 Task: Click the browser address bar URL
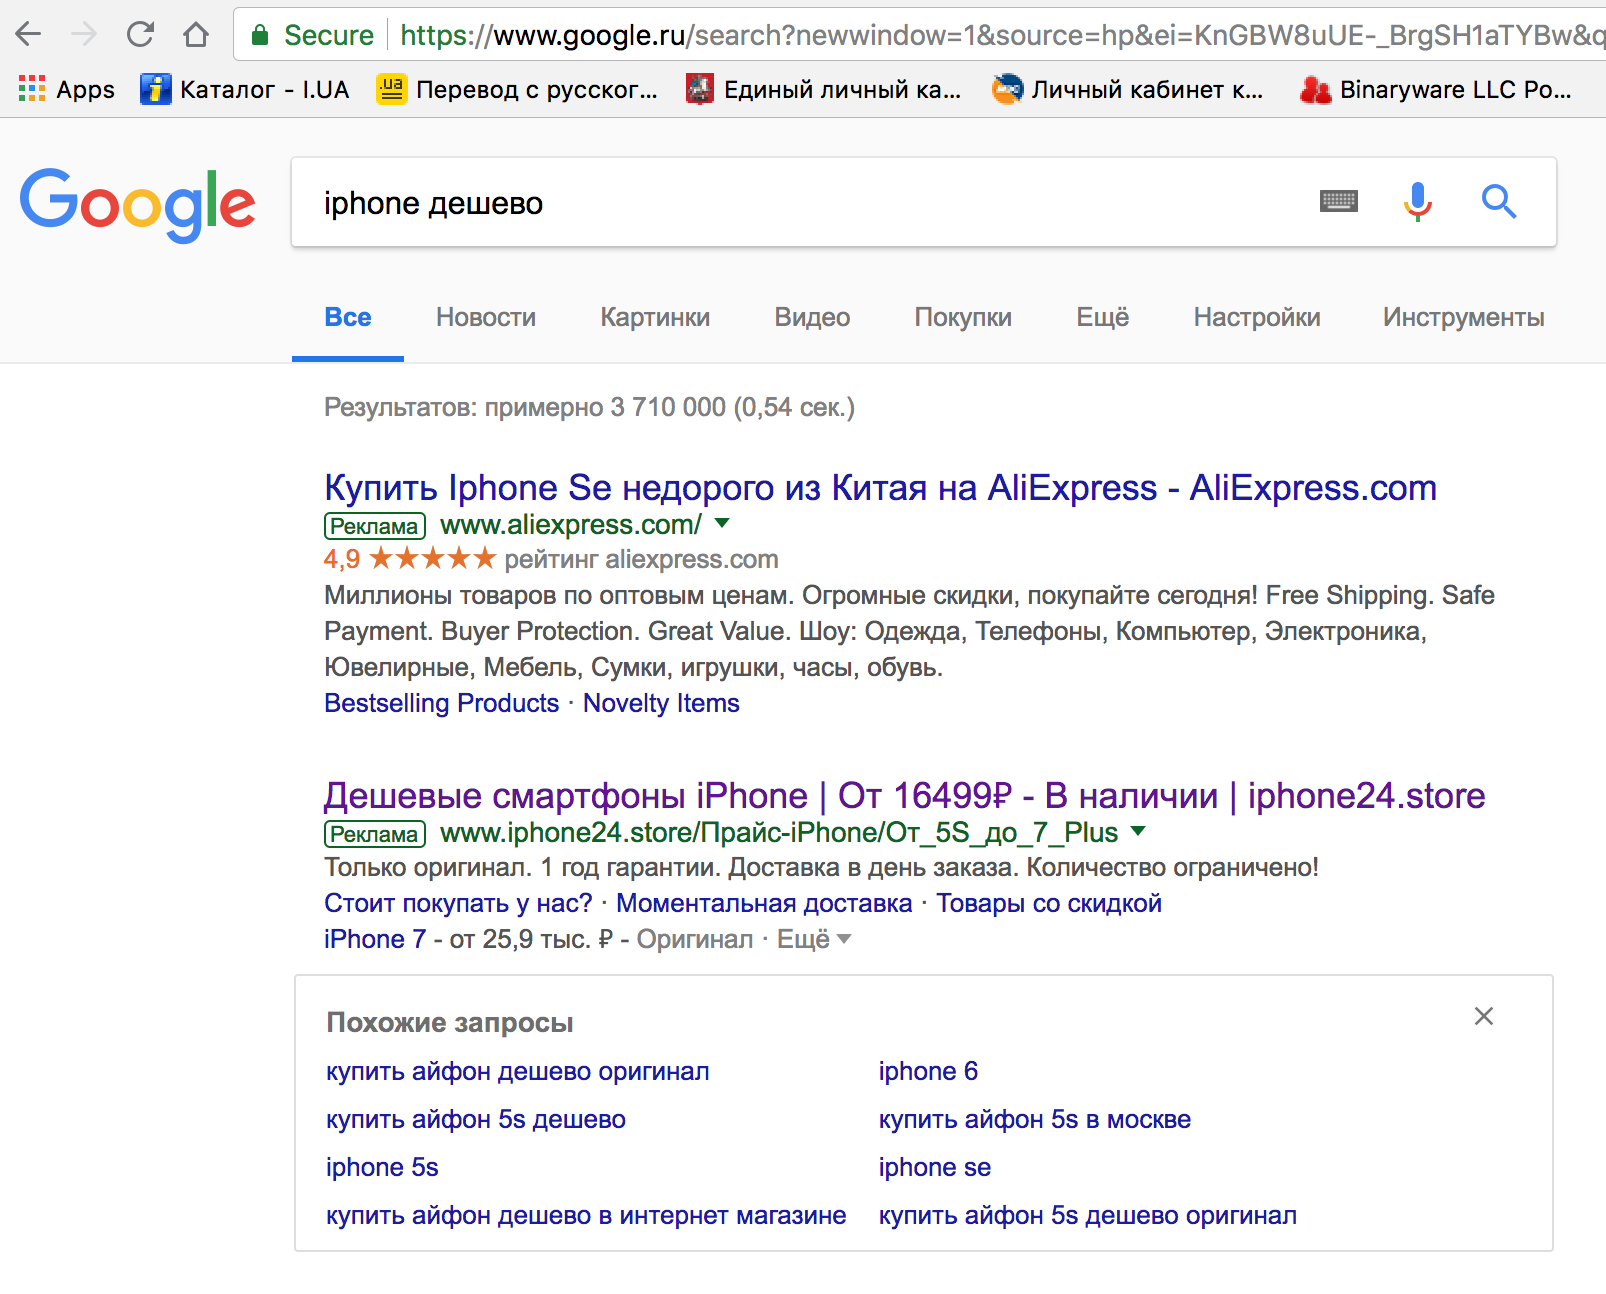(1000, 35)
